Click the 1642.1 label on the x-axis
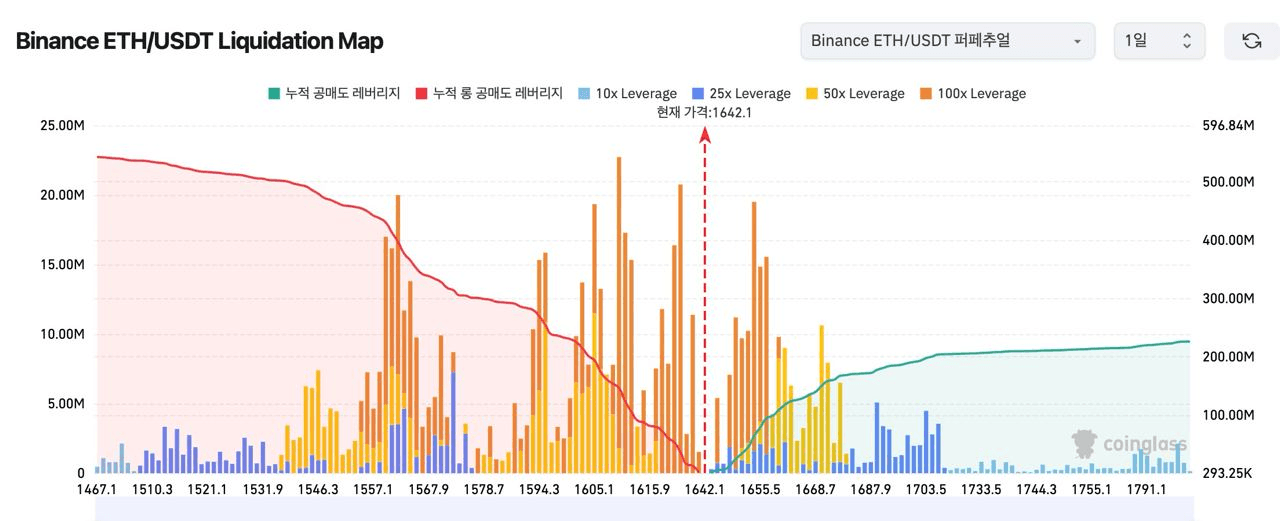This screenshot has height=521, width=1280. tap(704, 489)
